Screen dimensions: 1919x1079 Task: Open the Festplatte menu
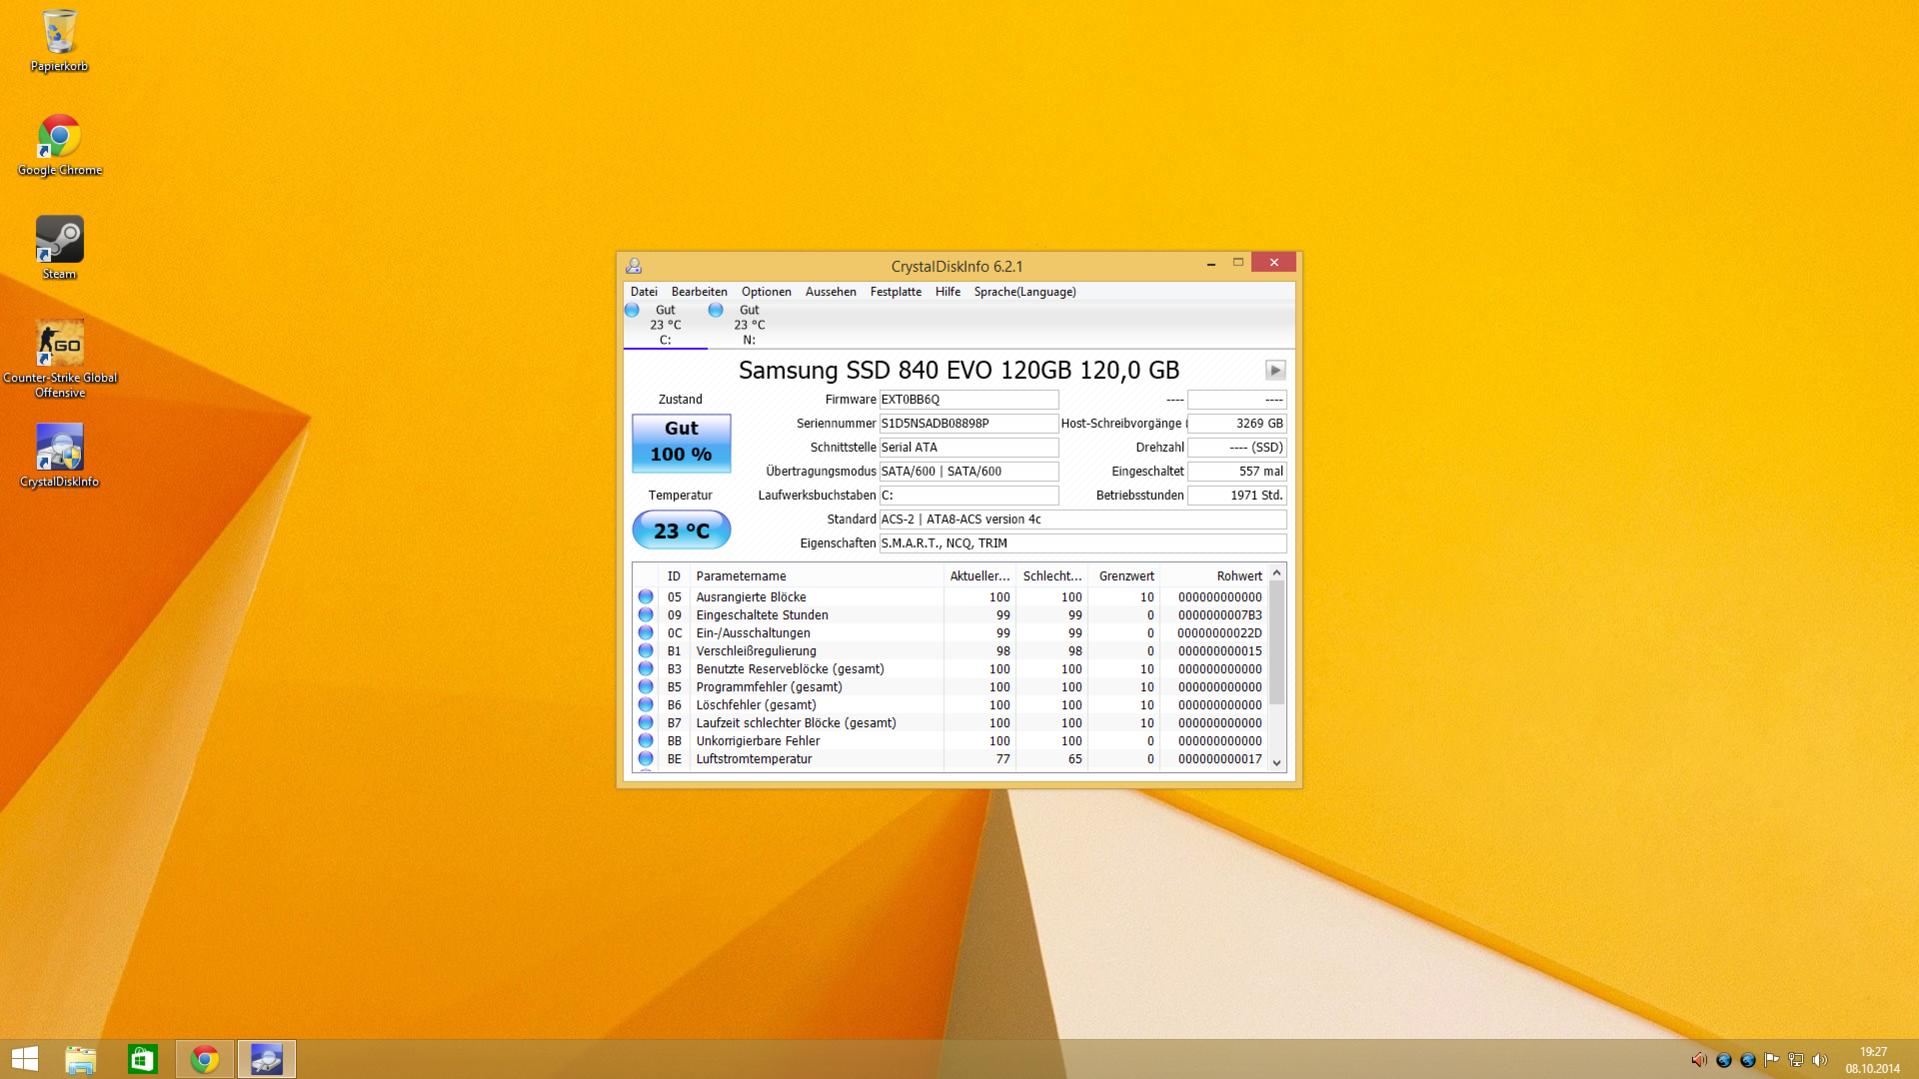(896, 292)
